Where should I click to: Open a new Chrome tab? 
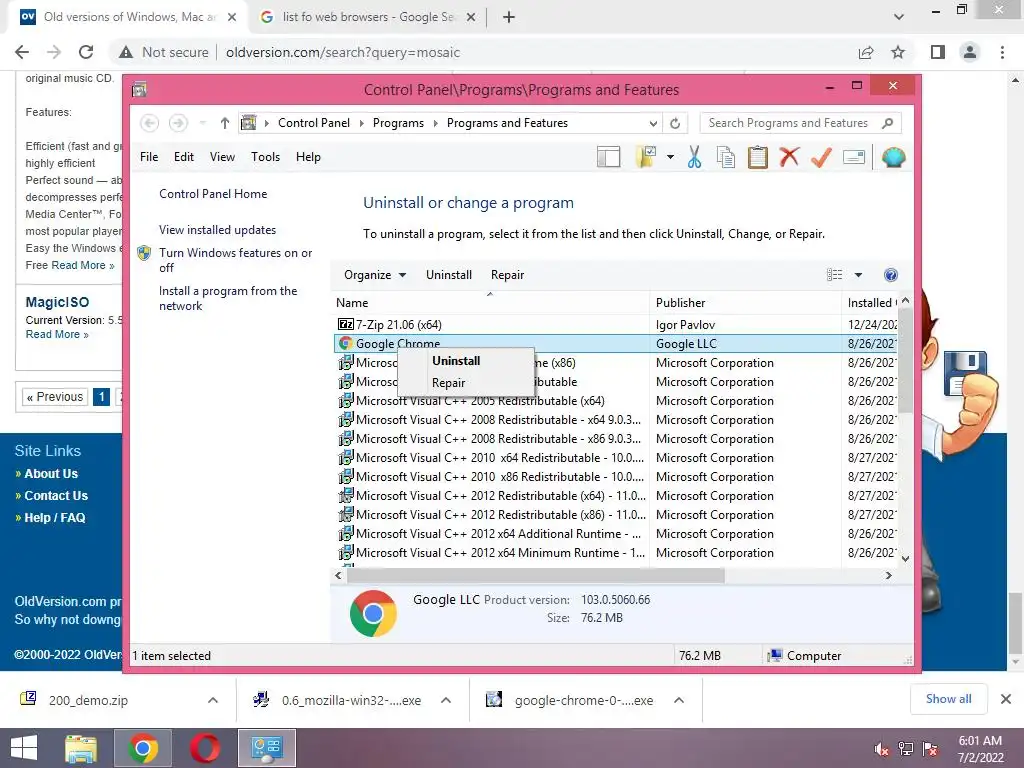click(509, 17)
